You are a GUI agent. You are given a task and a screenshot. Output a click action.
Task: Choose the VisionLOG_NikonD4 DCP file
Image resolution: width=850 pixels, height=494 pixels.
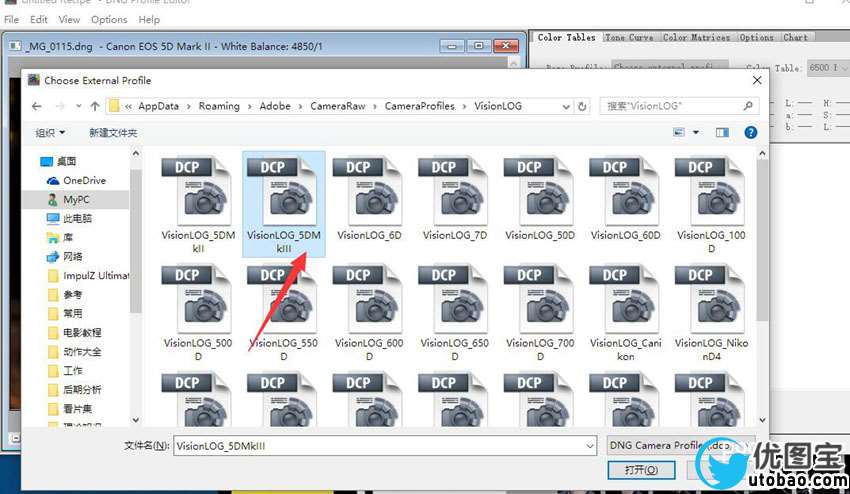(x=711, y=313)
